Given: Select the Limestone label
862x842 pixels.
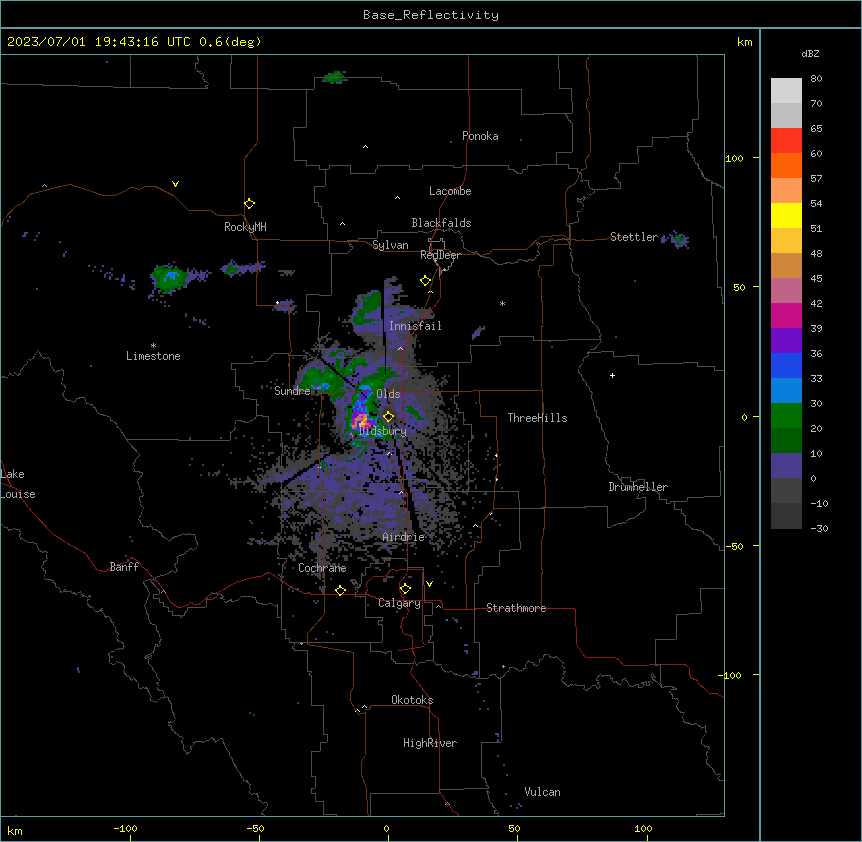Looking at the screenshot, I should coord(153,356).
